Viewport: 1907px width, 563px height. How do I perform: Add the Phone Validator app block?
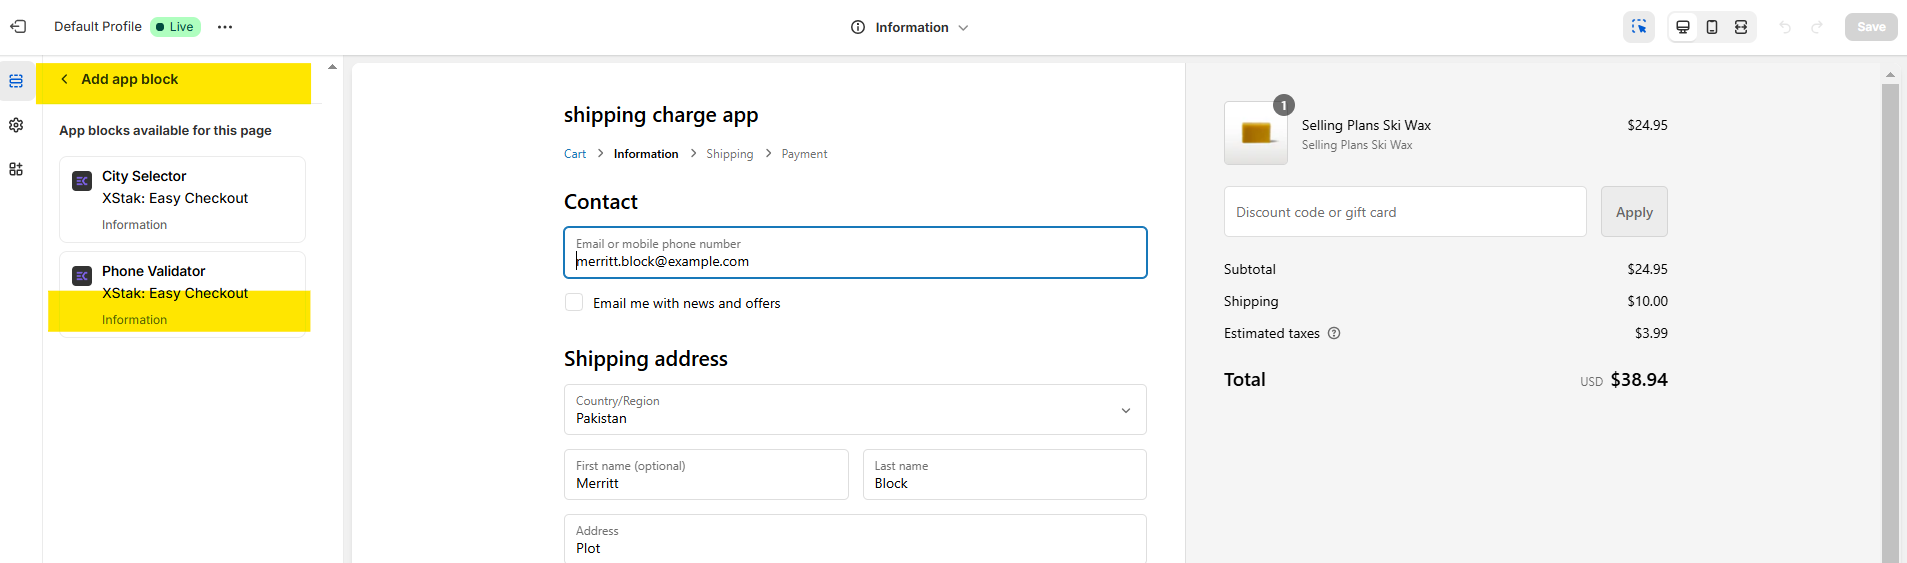tap(182, 294)
